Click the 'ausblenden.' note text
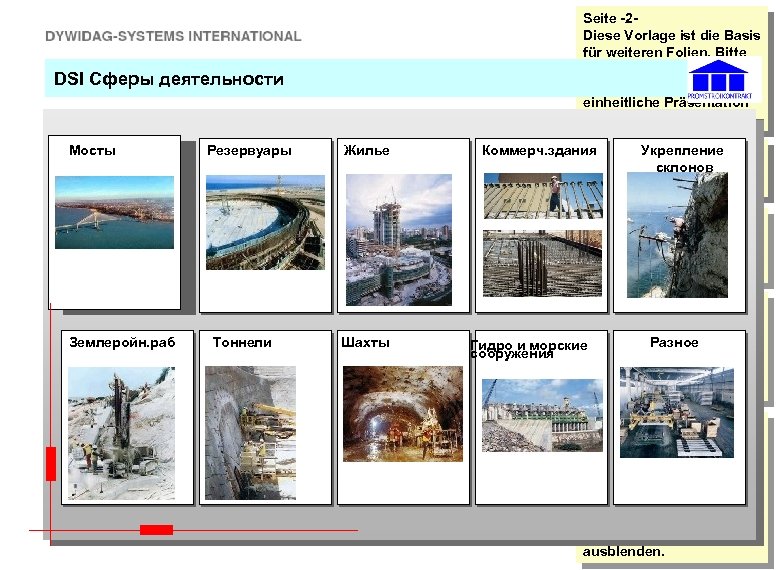The height and width of the screenshot is (570, 780). click(623, 552)
